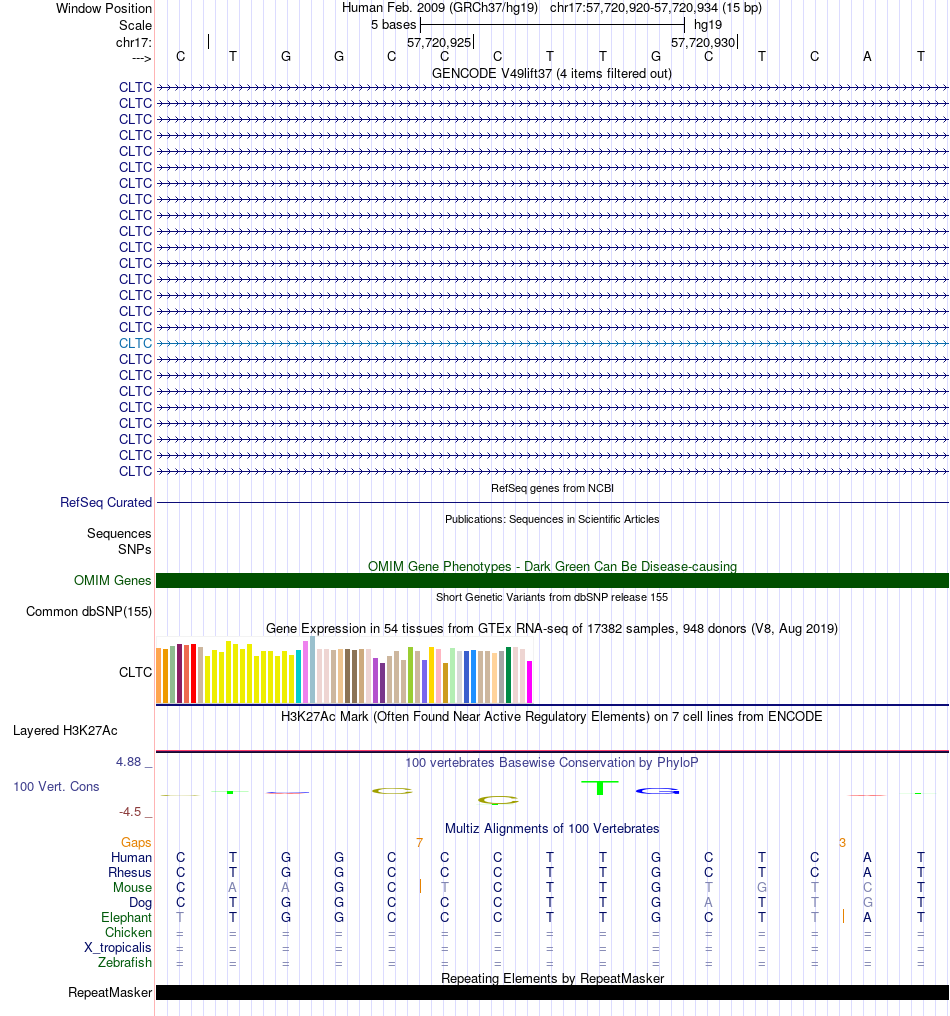Click the 57,720,925 coordinate marker
Image resolution: width=950 pixels, height=1016 pixels.
(439, 43)
